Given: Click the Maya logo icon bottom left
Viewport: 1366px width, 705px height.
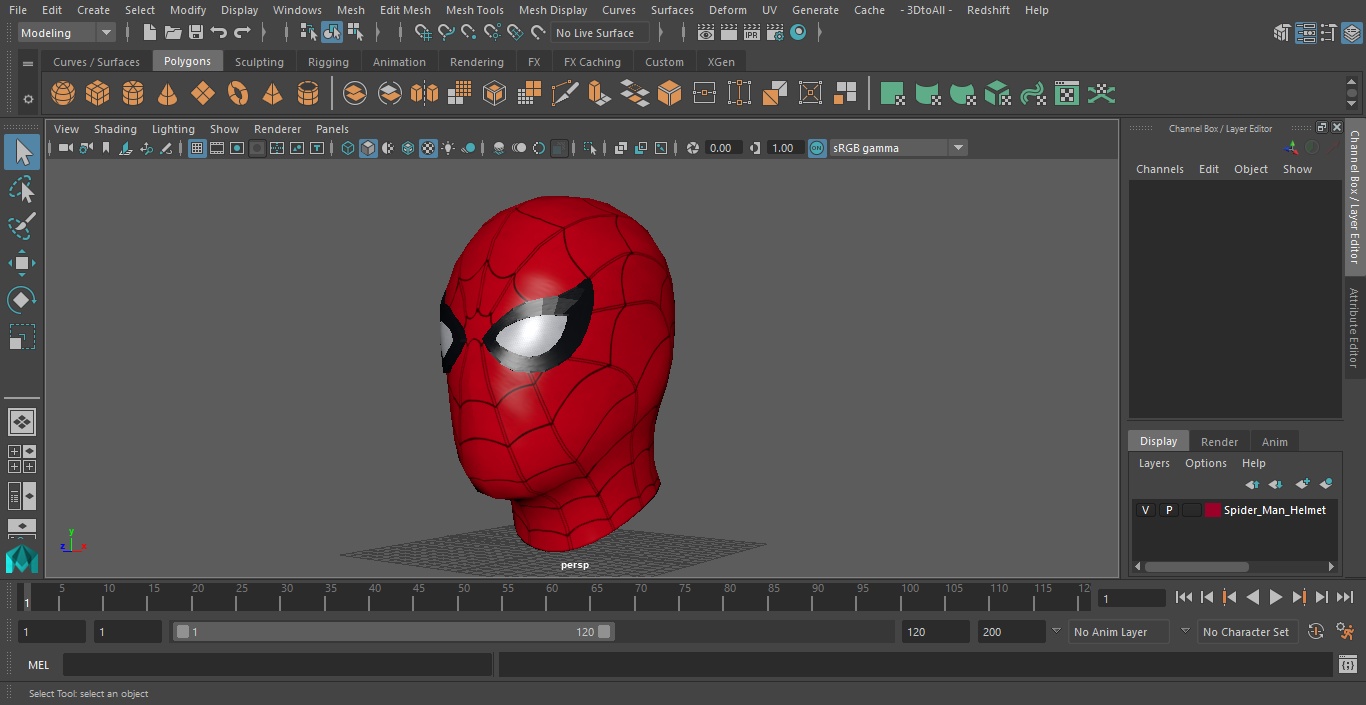Looking at the screenshot, I should click(x=21, y=558).
